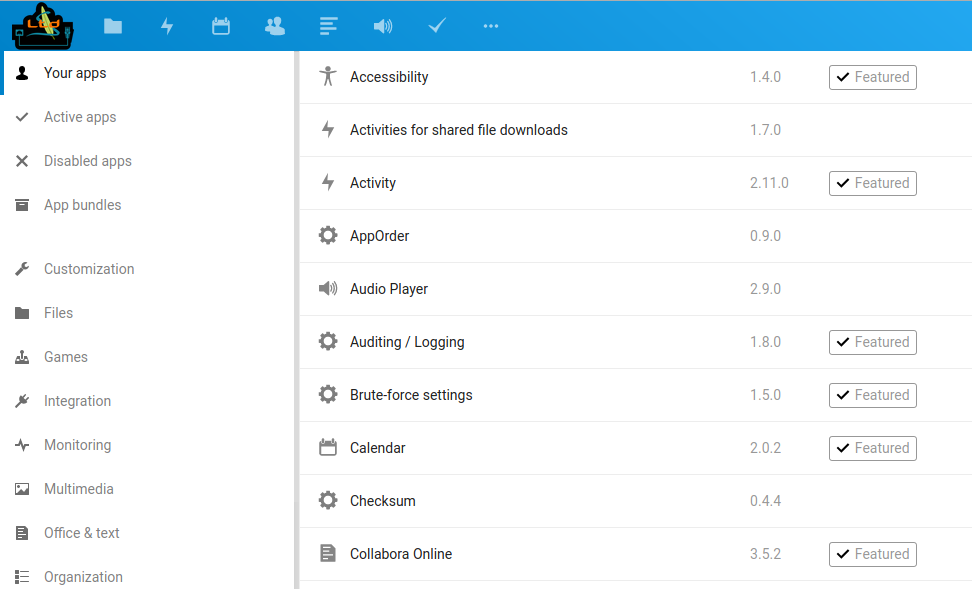The image size is (972, 589).
Task: Open the Audio Player speaker icon in top bar
Action: [382, 26]
